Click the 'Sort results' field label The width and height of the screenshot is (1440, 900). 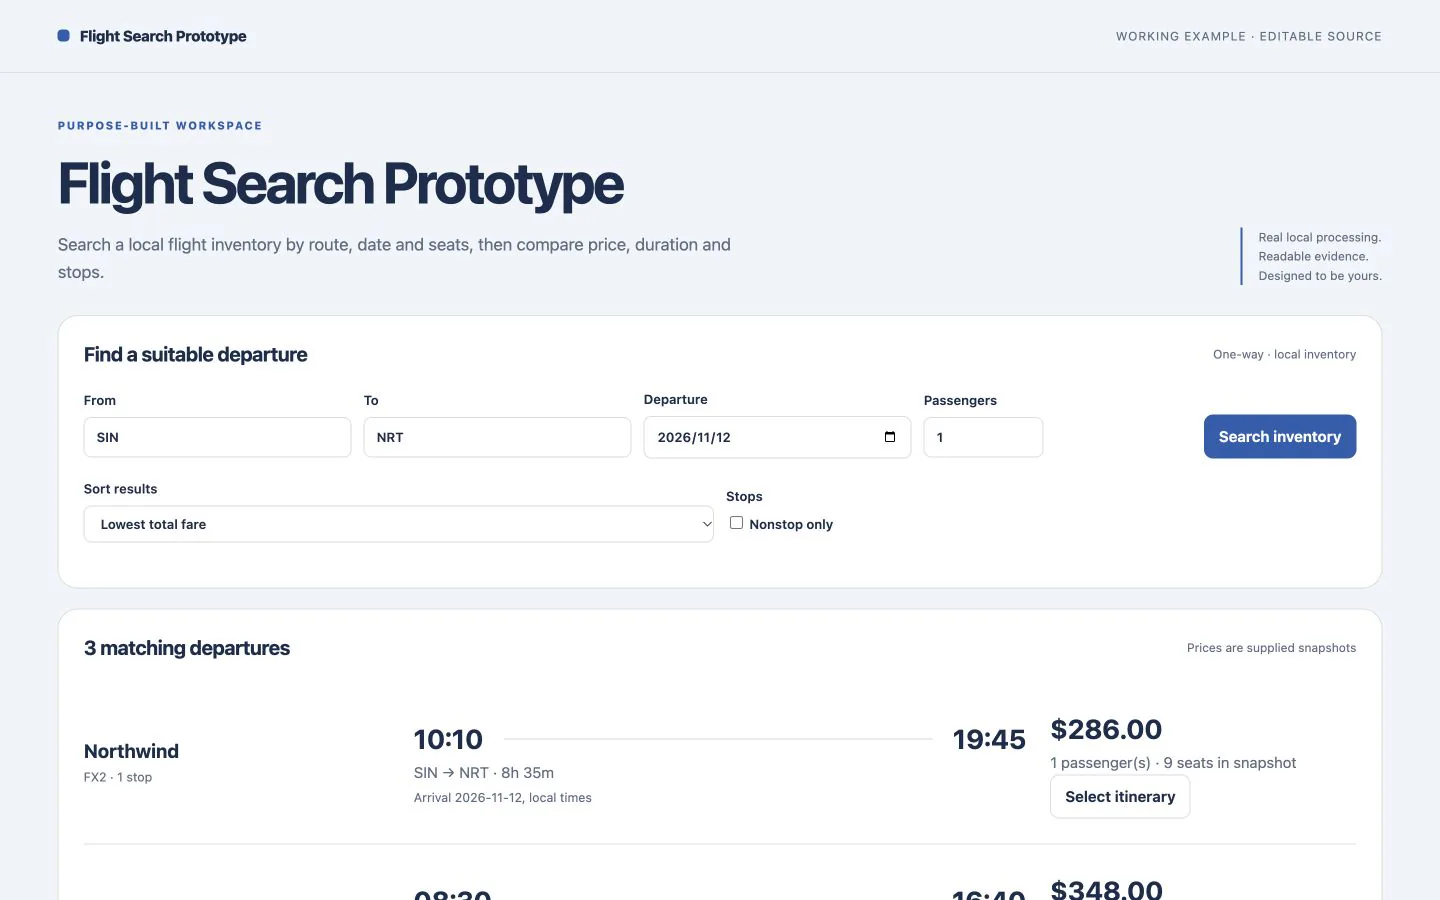click(x=120, y=489)
